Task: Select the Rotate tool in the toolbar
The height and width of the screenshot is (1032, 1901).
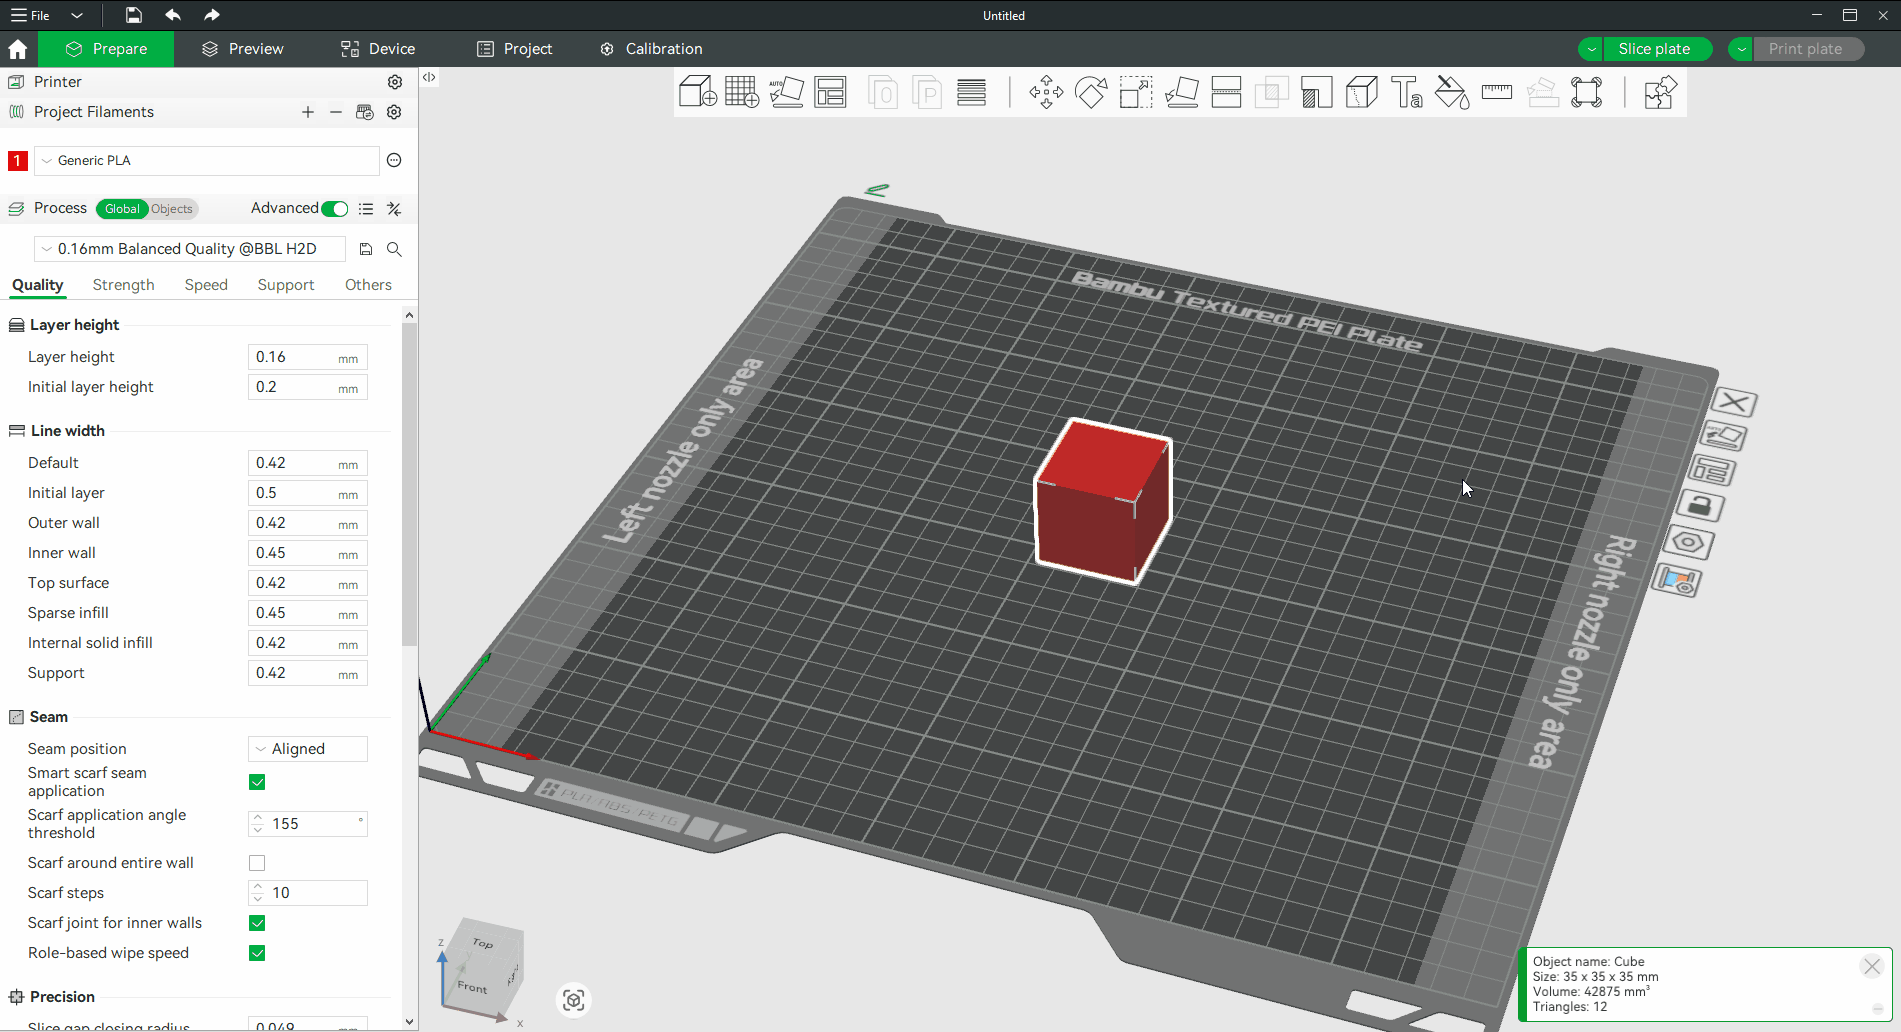Action: 1091,92
